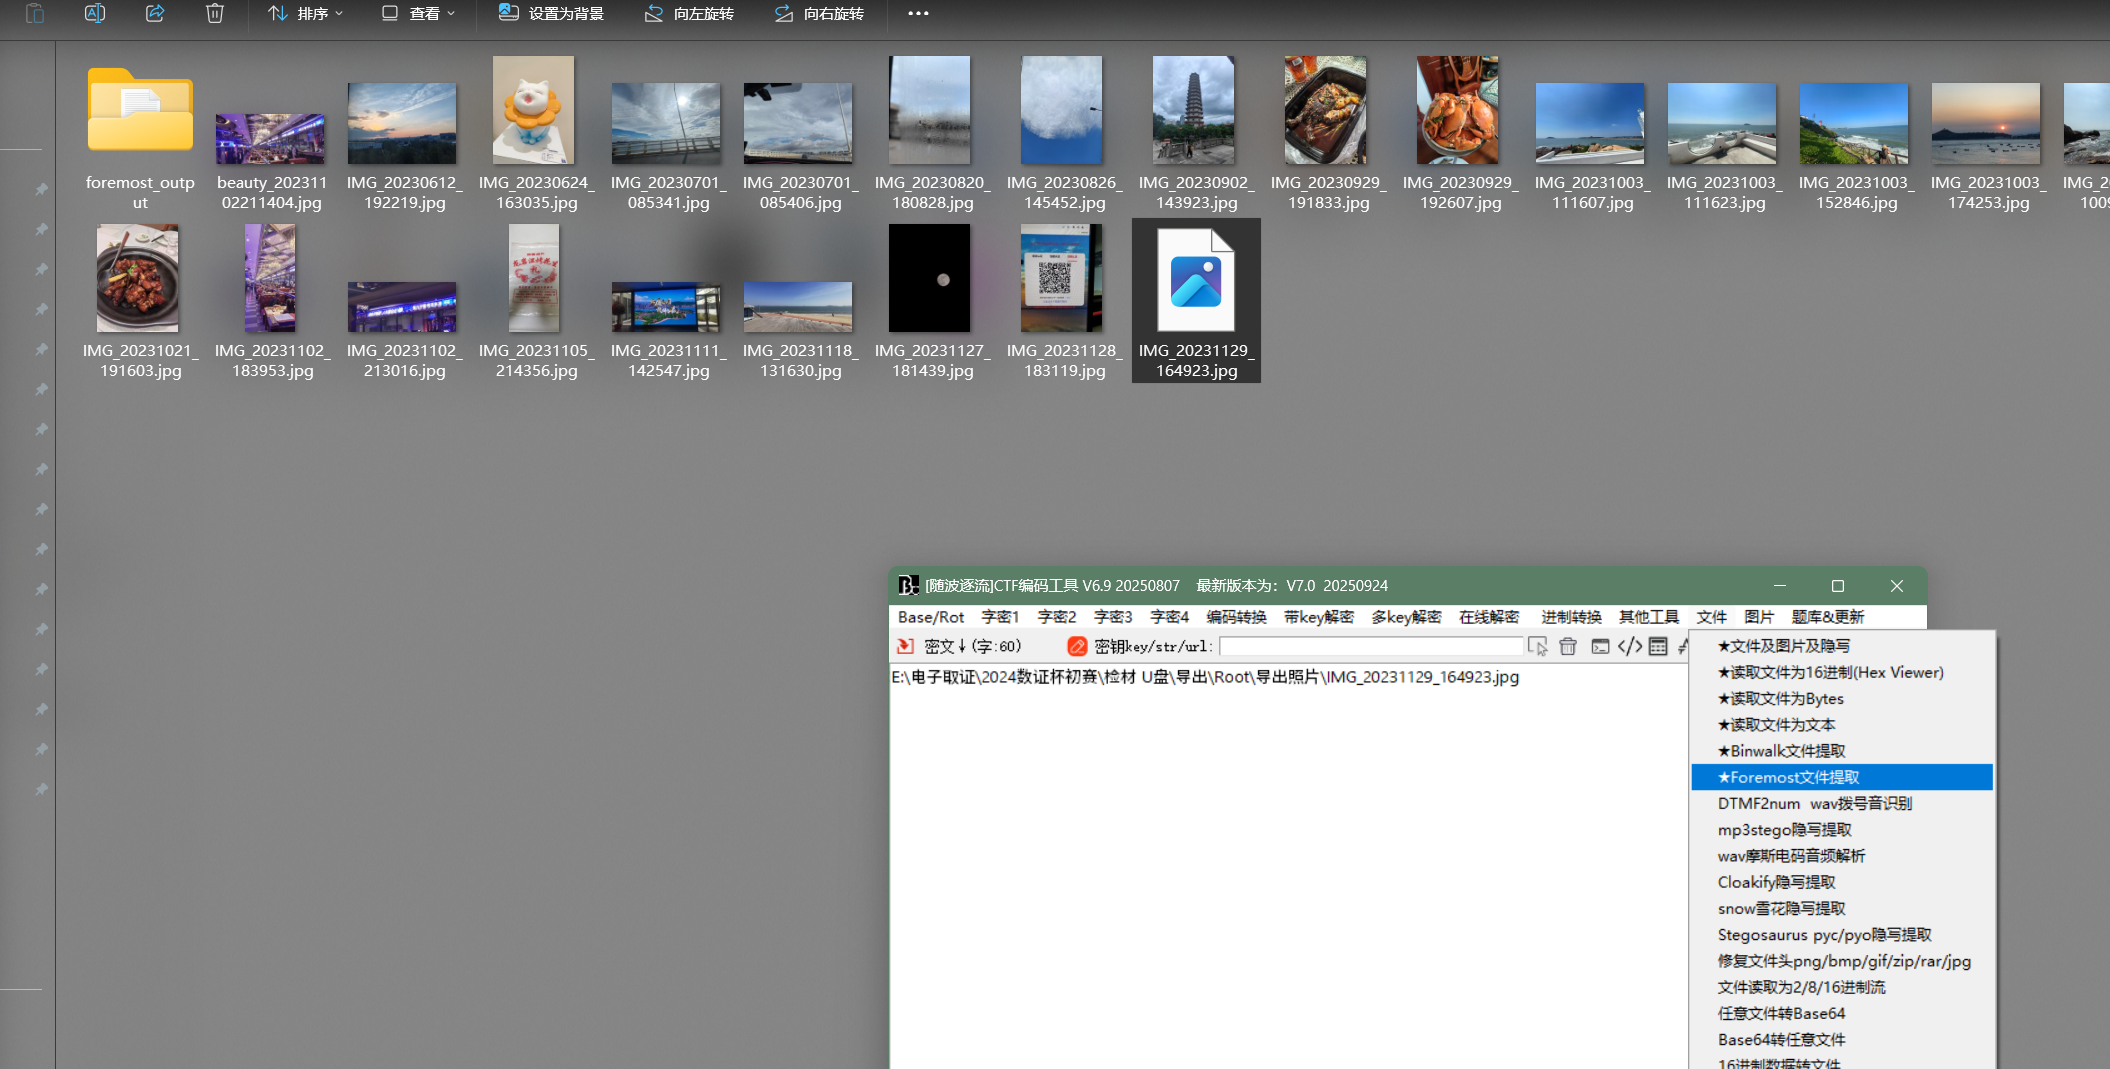Image resolution: width=2110 pixels, height=1069 pixels.
Task: Click the table grid icon in CTF toolbar
Action: coord(1658,646)
